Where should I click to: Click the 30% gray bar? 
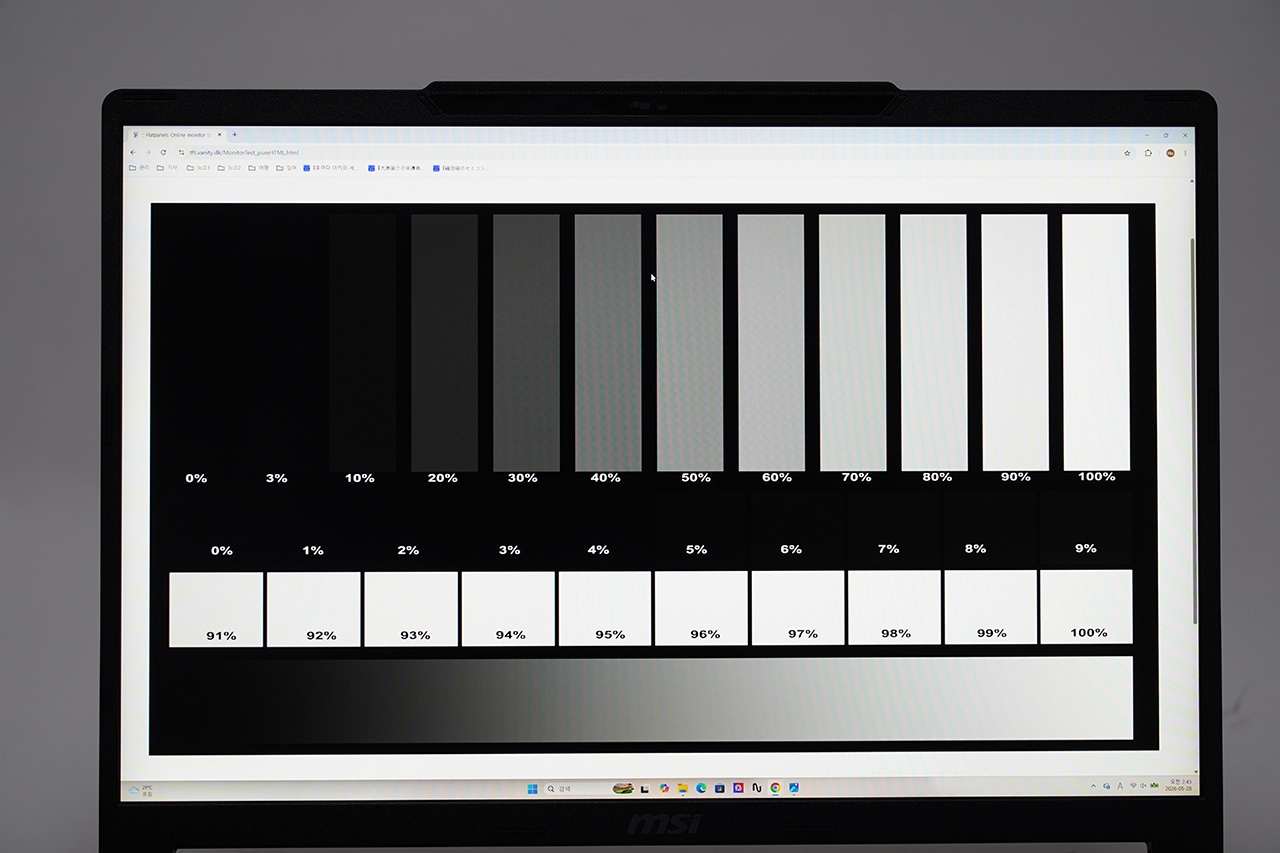click(x=526, y=342)
